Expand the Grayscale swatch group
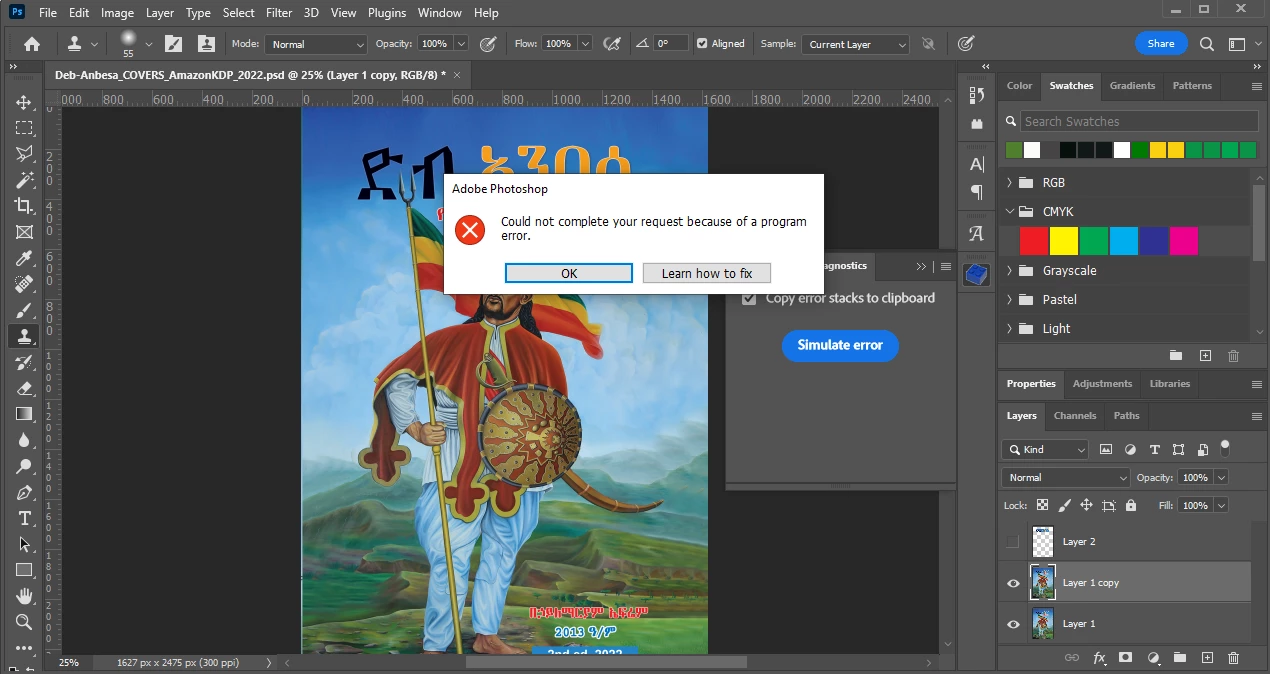 click(x=1009, y=271)
